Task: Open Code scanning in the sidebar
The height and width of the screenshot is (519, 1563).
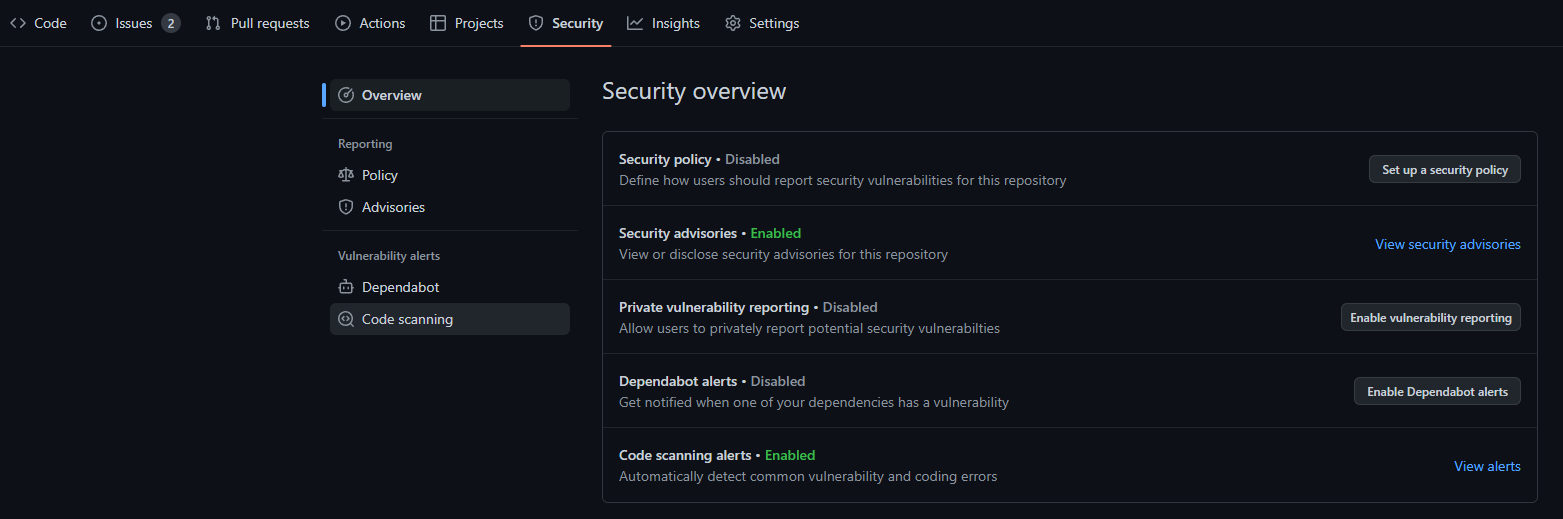Action: coord(450,319)
